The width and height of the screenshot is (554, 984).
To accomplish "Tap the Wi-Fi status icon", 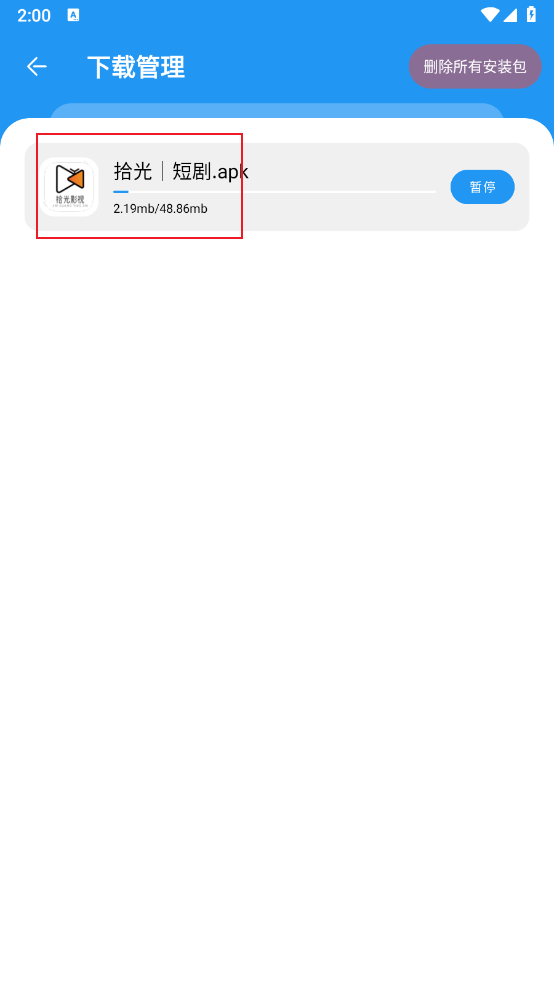I will point(490,15).
